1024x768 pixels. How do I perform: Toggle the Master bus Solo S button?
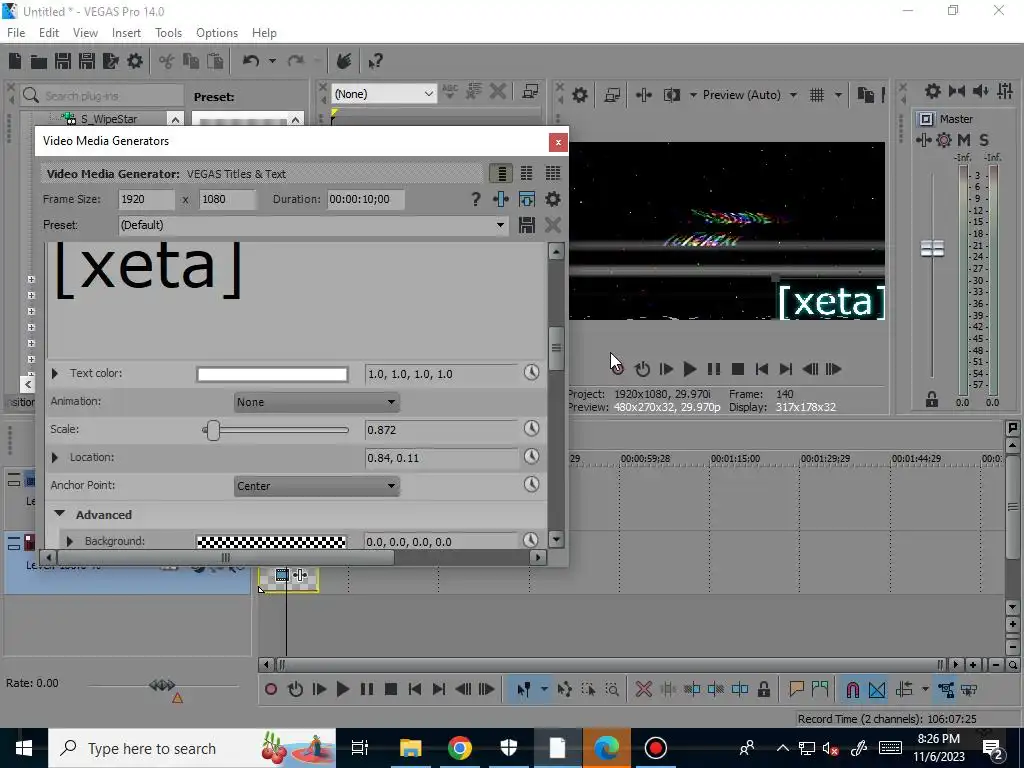click(984, 140)
